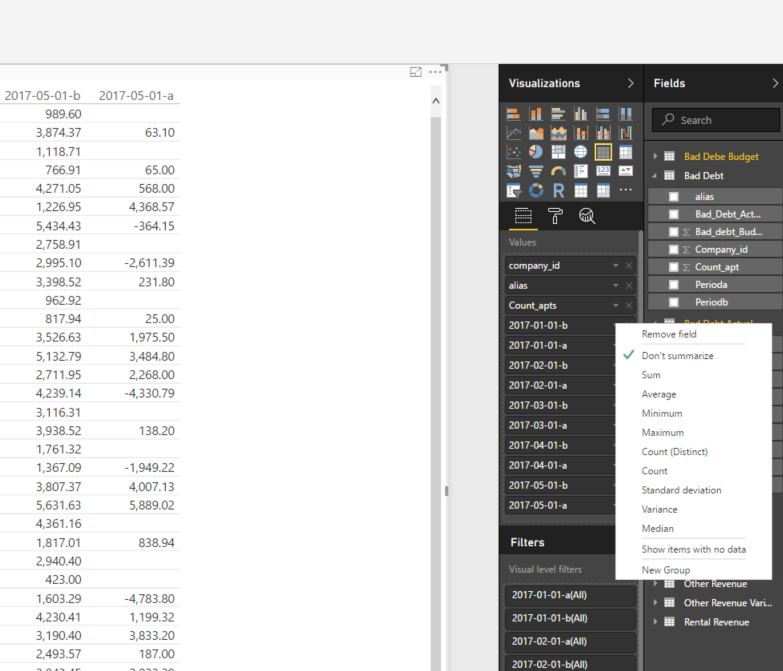Remove company_id with its X button
This screenshot has width=783, height=671.
coord(629,266)
